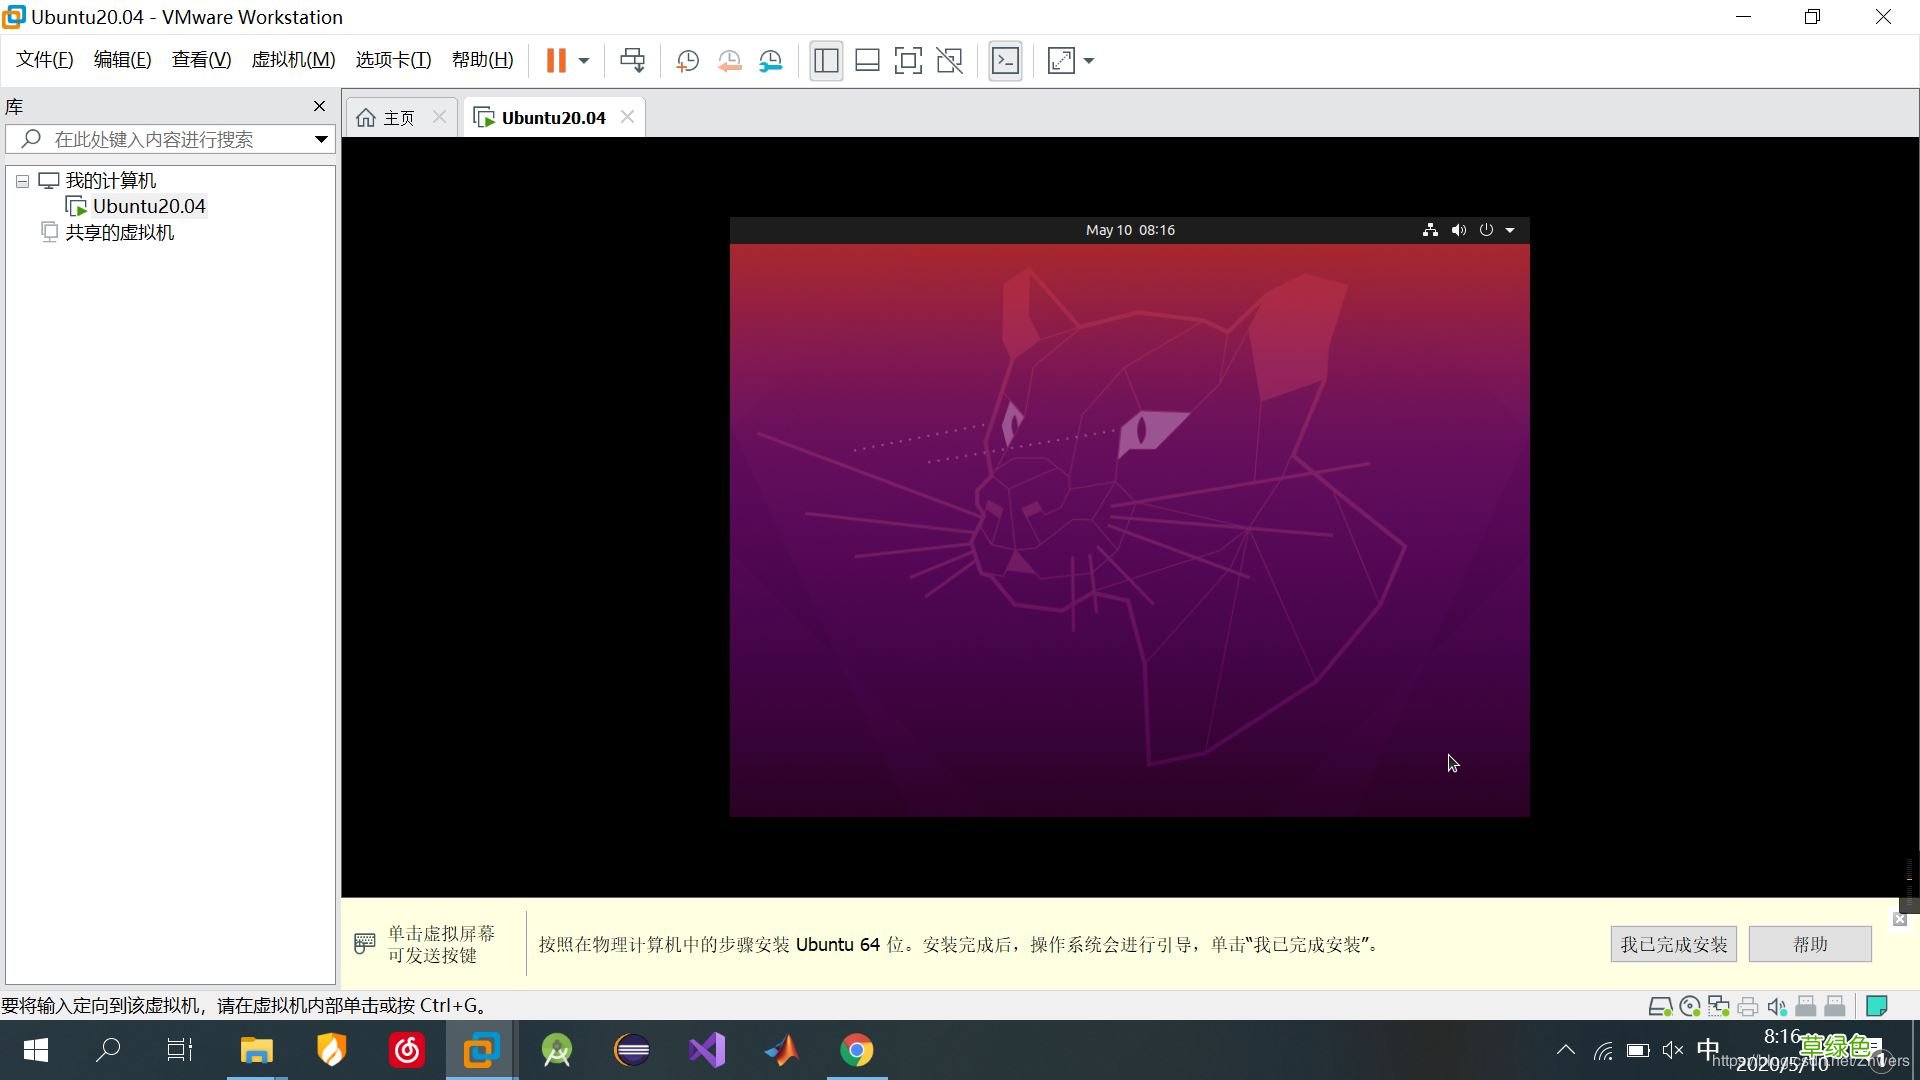
Task: Toggle the Chinese input method indicator
Action: (1708, 1049)
